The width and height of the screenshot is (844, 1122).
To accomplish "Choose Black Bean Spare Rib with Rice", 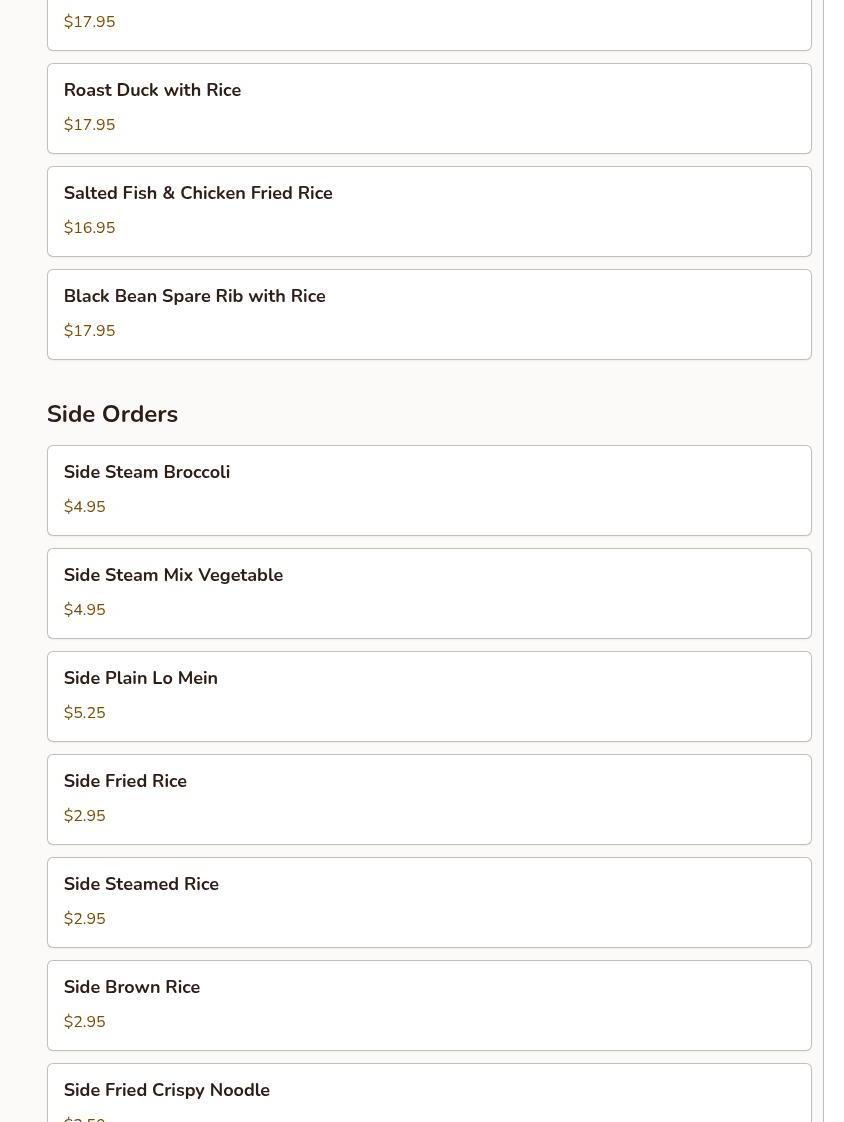I will tap(429, 315).
